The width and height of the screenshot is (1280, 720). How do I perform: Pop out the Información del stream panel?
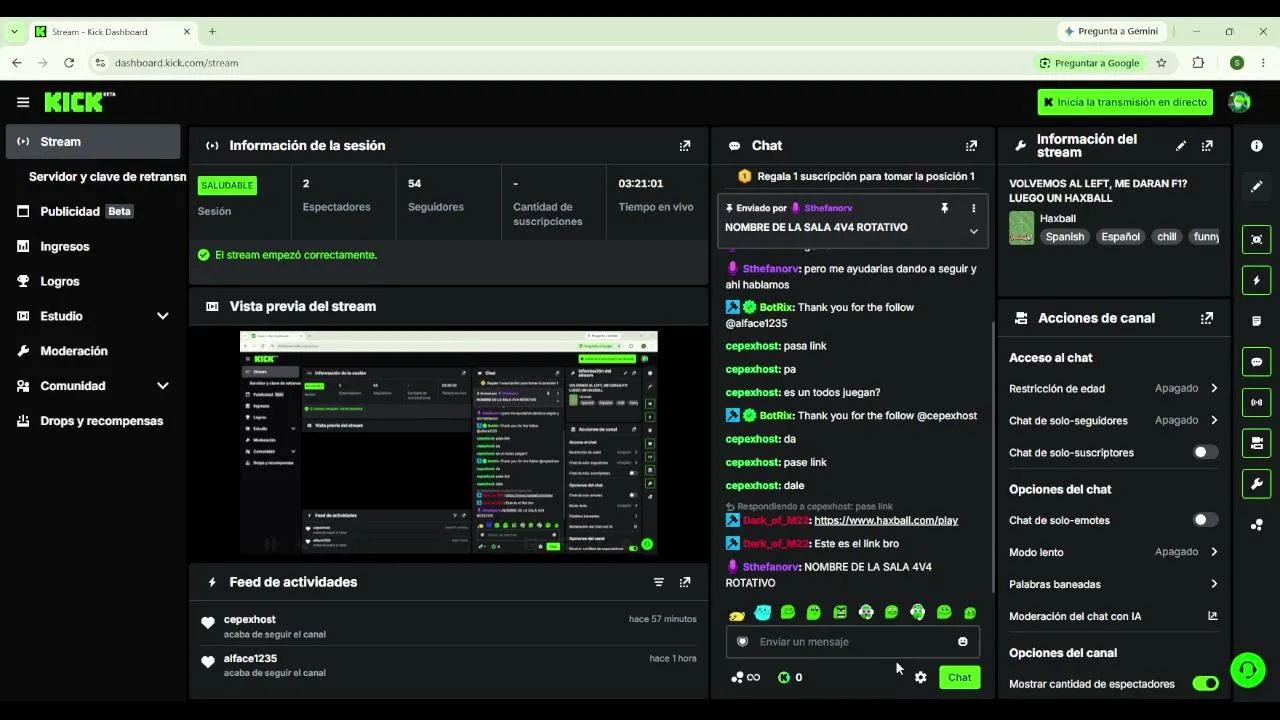click(1207, 146)
